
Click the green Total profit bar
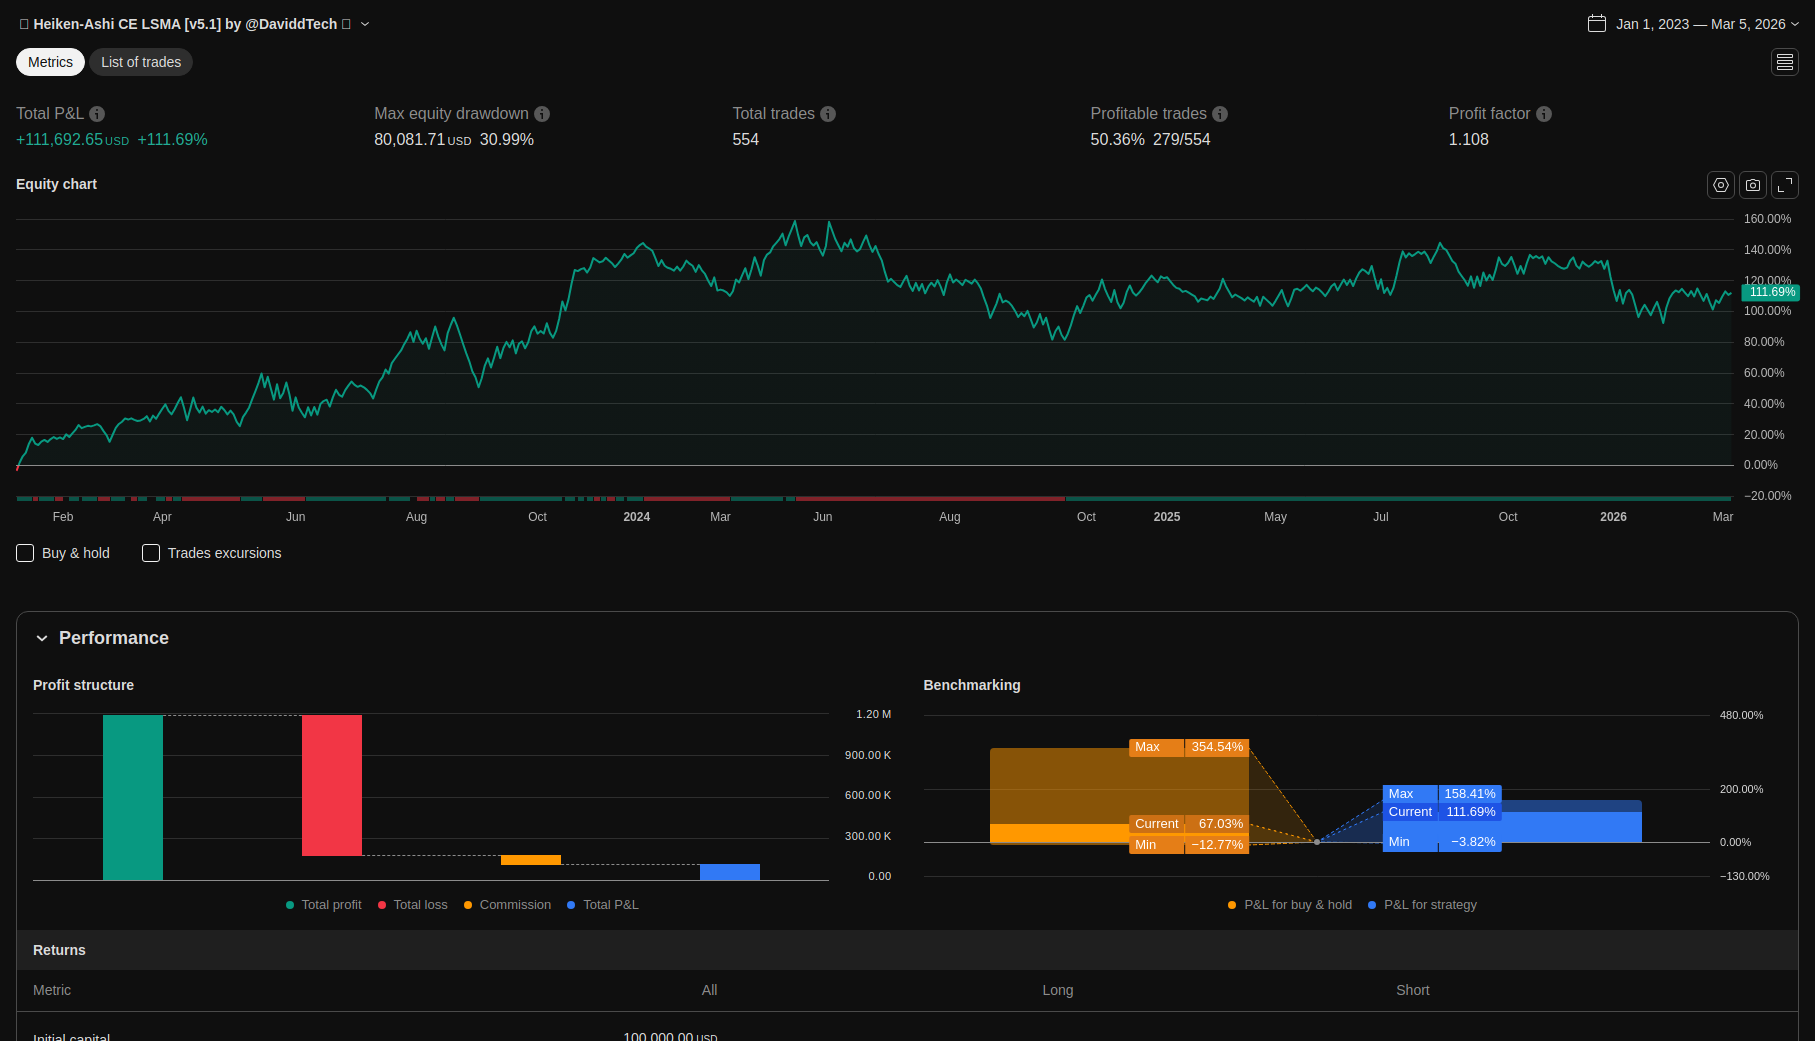pos(133,797)
